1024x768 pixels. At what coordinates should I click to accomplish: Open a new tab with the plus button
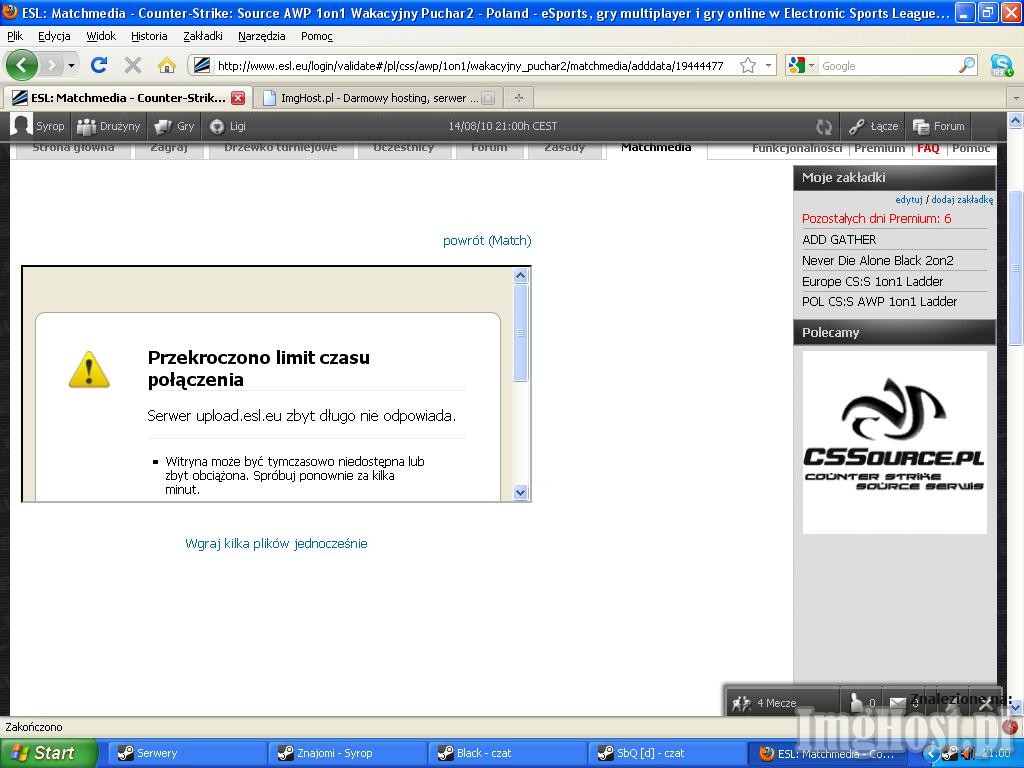point(519,98)
